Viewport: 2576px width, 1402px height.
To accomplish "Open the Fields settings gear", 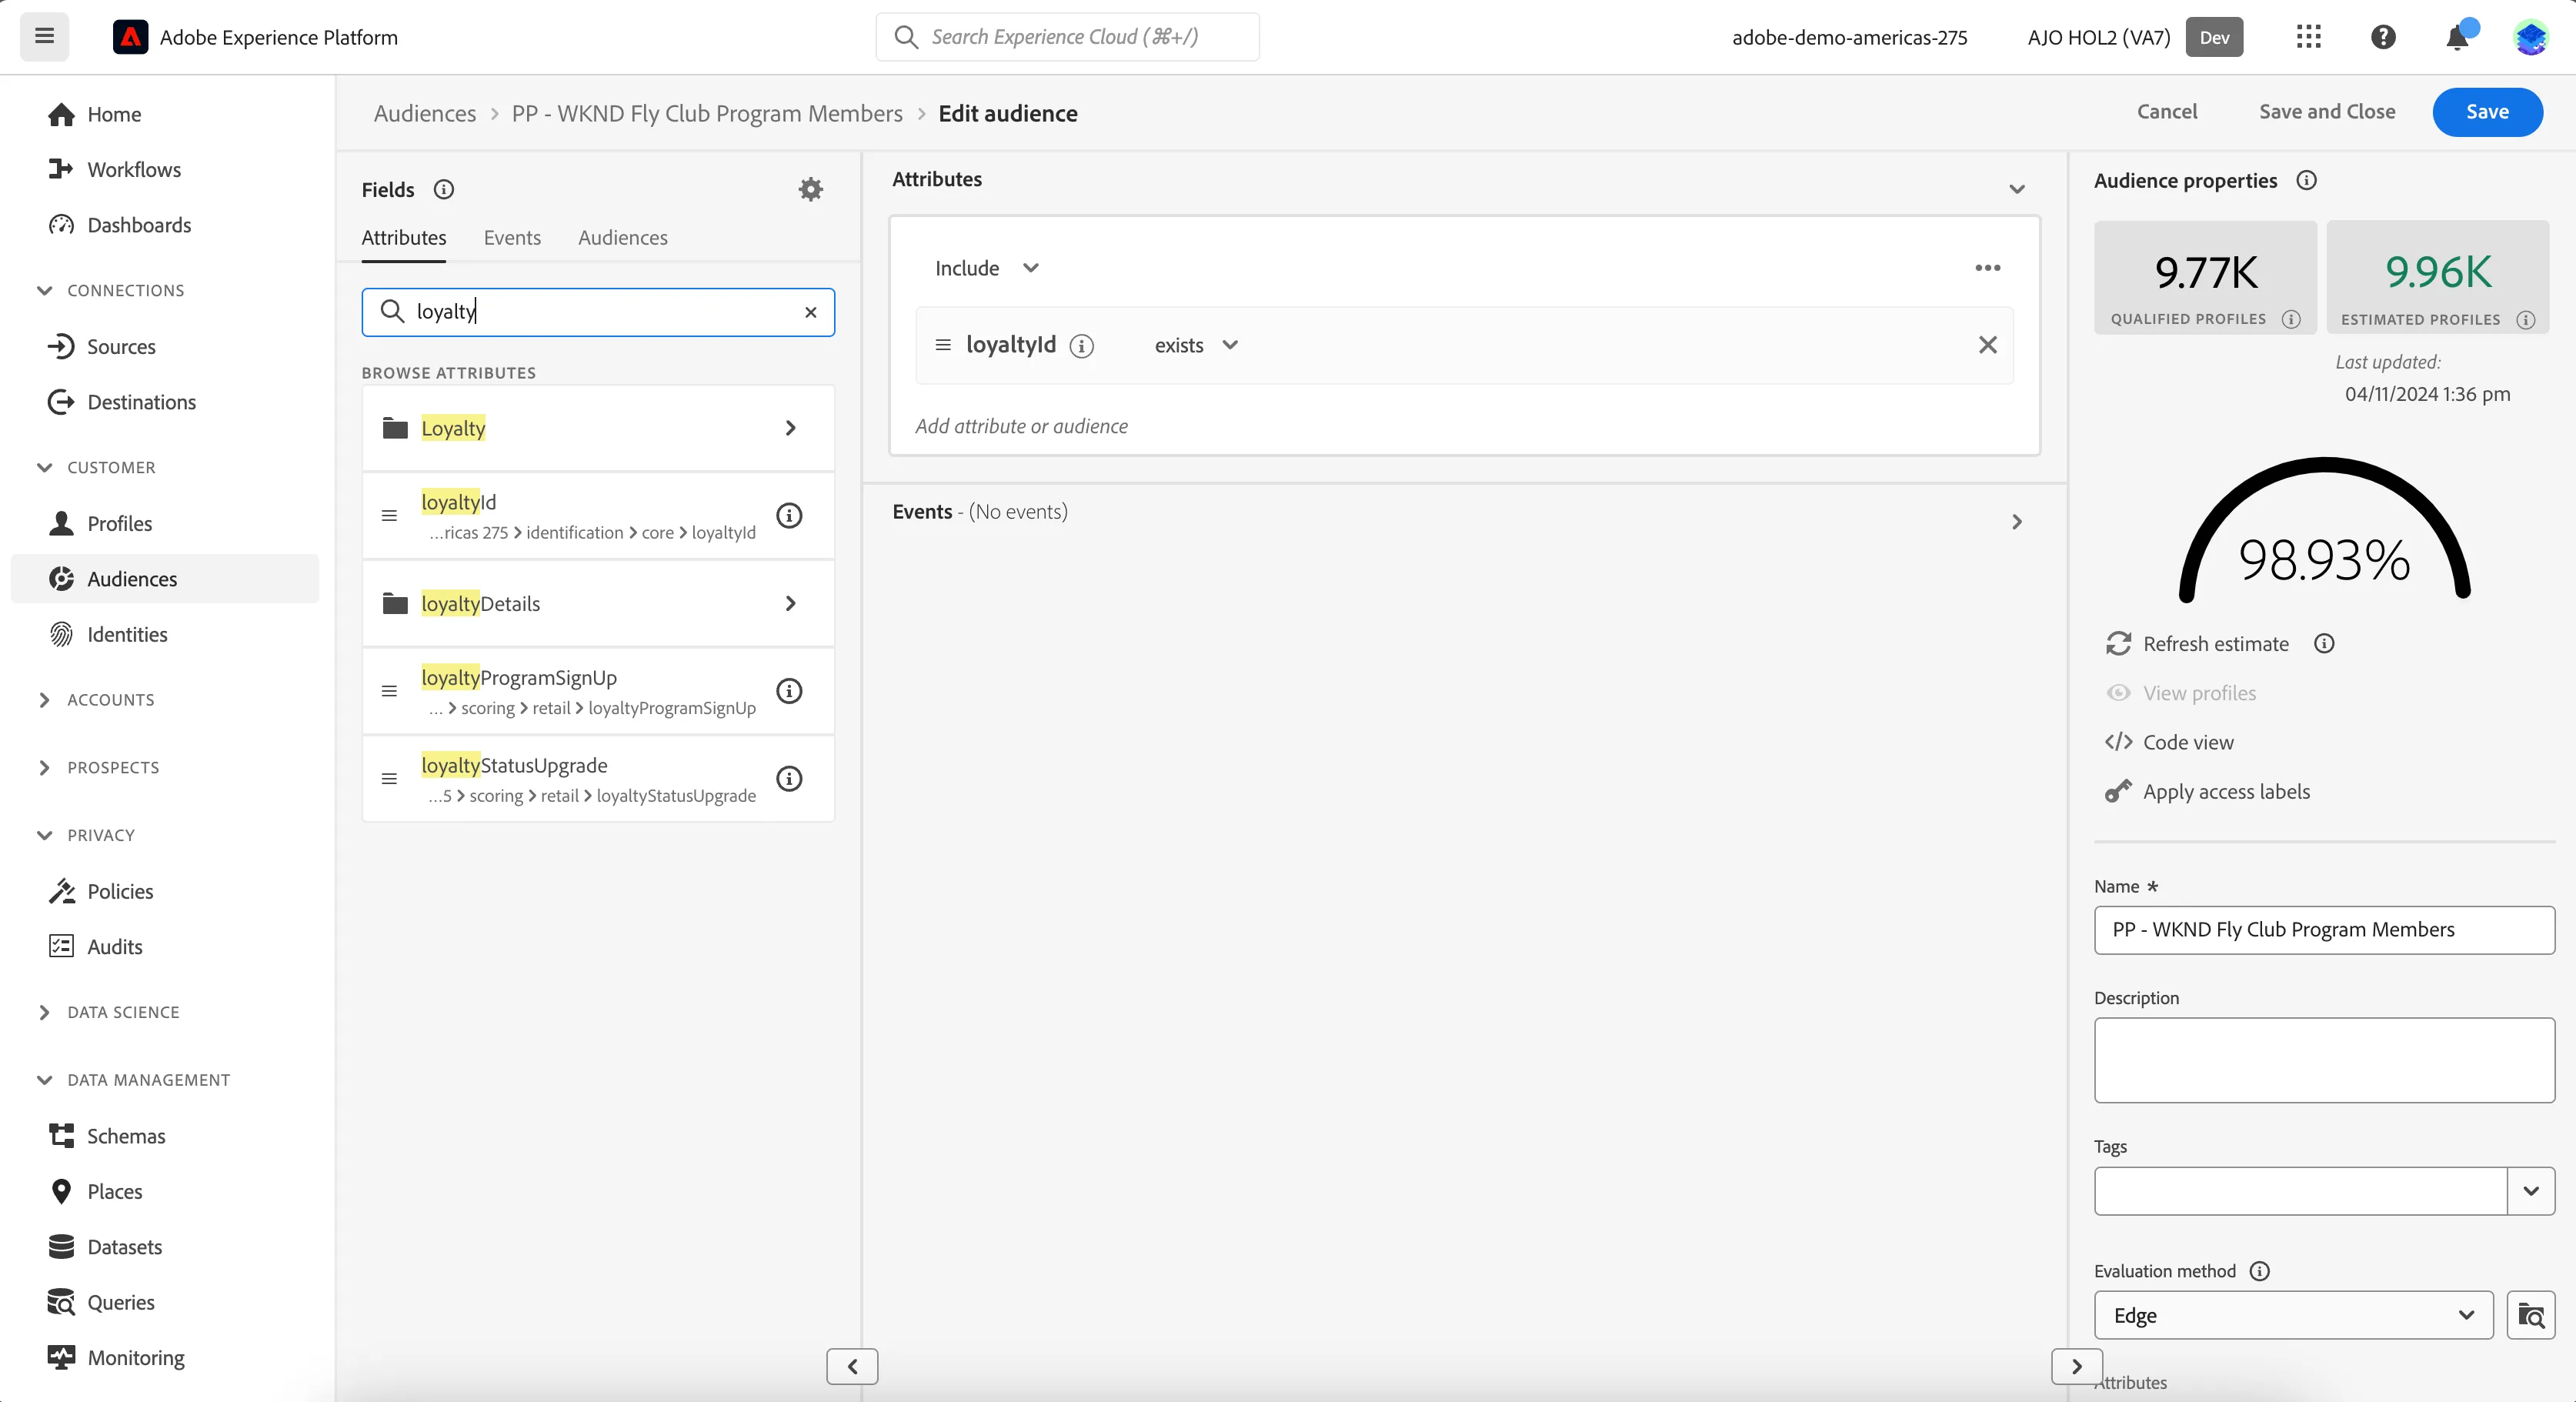I will pyautogui.click(x=811, y=189).
